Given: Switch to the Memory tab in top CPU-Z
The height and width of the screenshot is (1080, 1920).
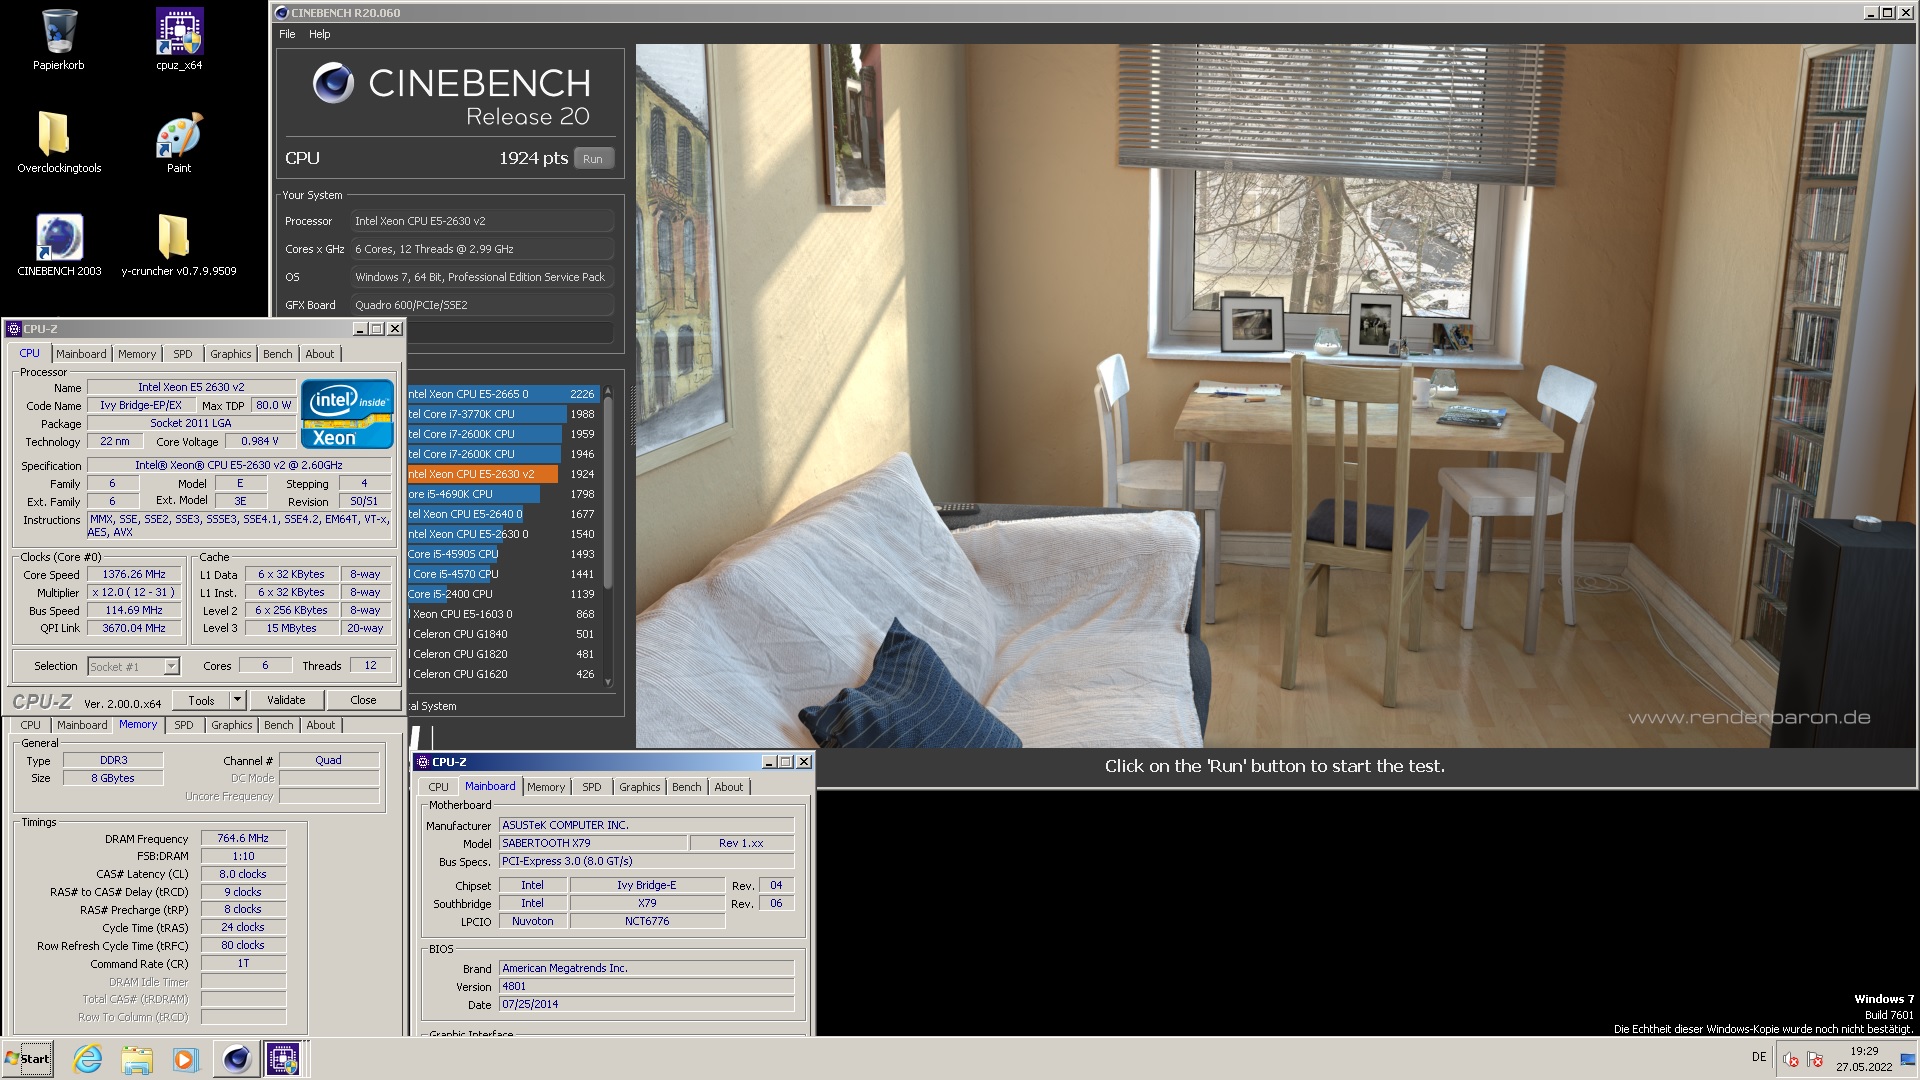Looking at the screenshot, I should tap(137, 354).
